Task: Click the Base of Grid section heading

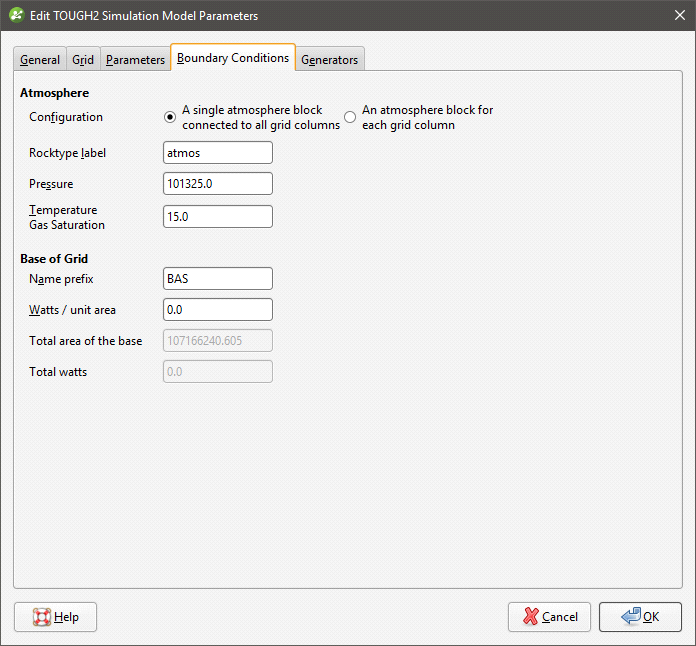Action: point(54,258)
